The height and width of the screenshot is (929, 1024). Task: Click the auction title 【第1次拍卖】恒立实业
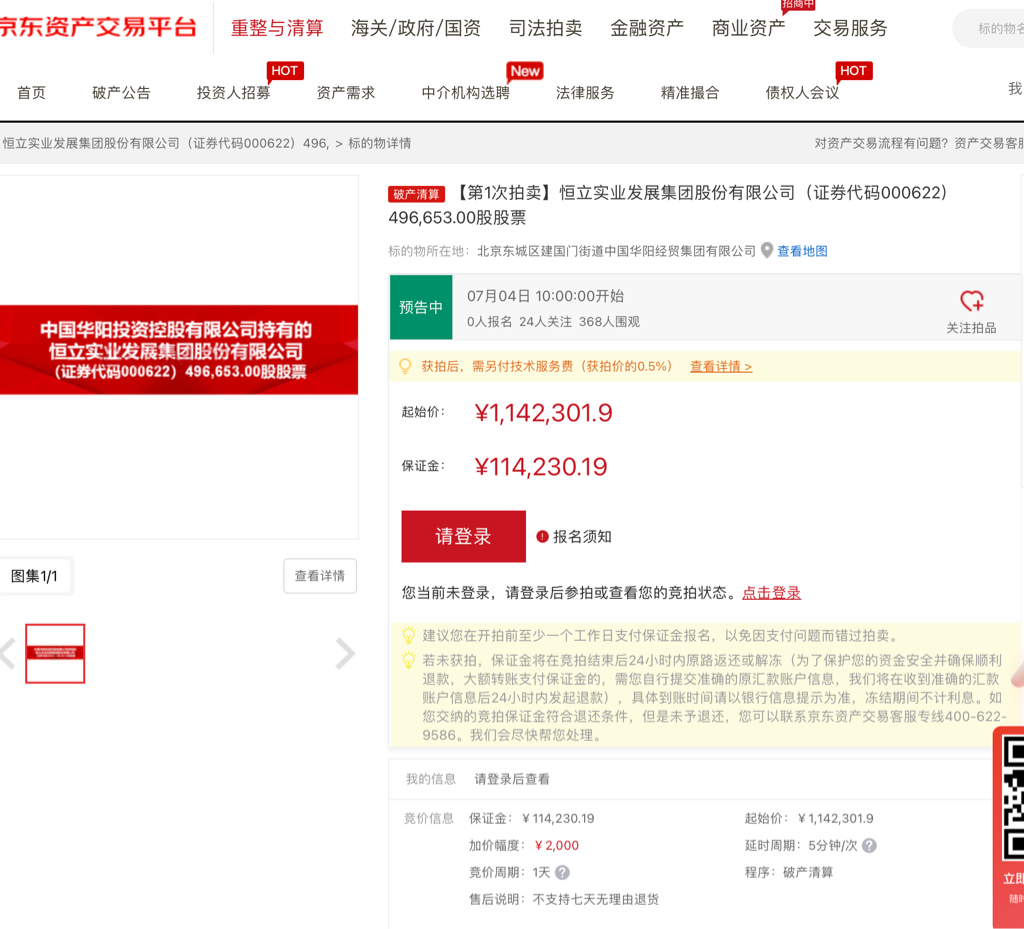[x=667, y=205]
